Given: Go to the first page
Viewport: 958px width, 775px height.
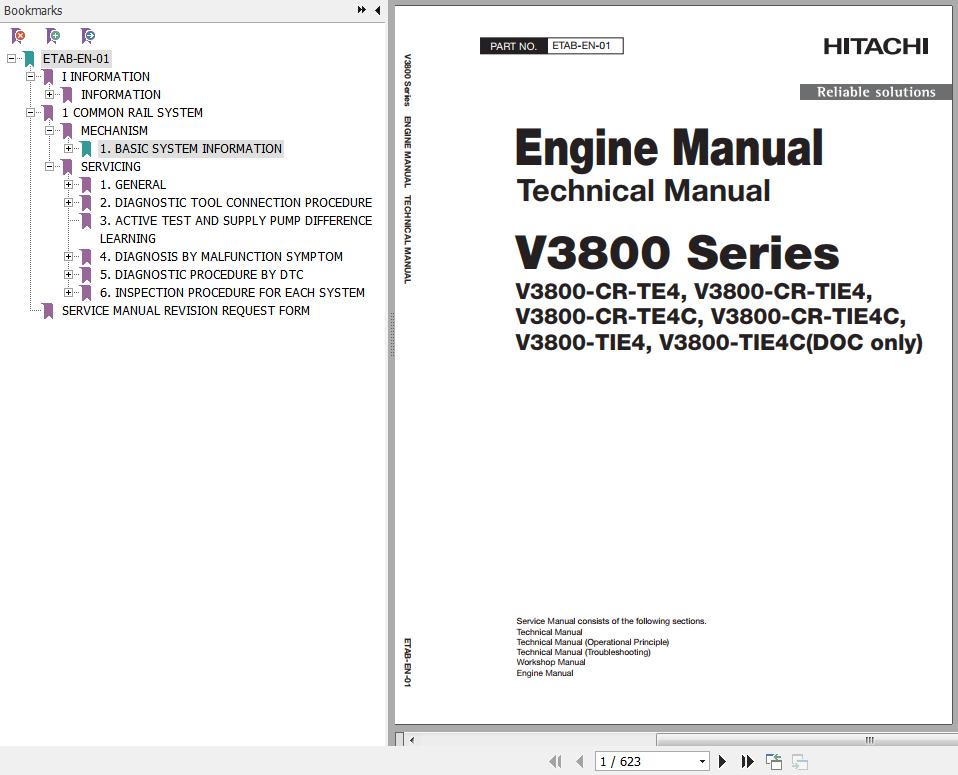Looking at the screenshot, I should (x=555, y=762).
